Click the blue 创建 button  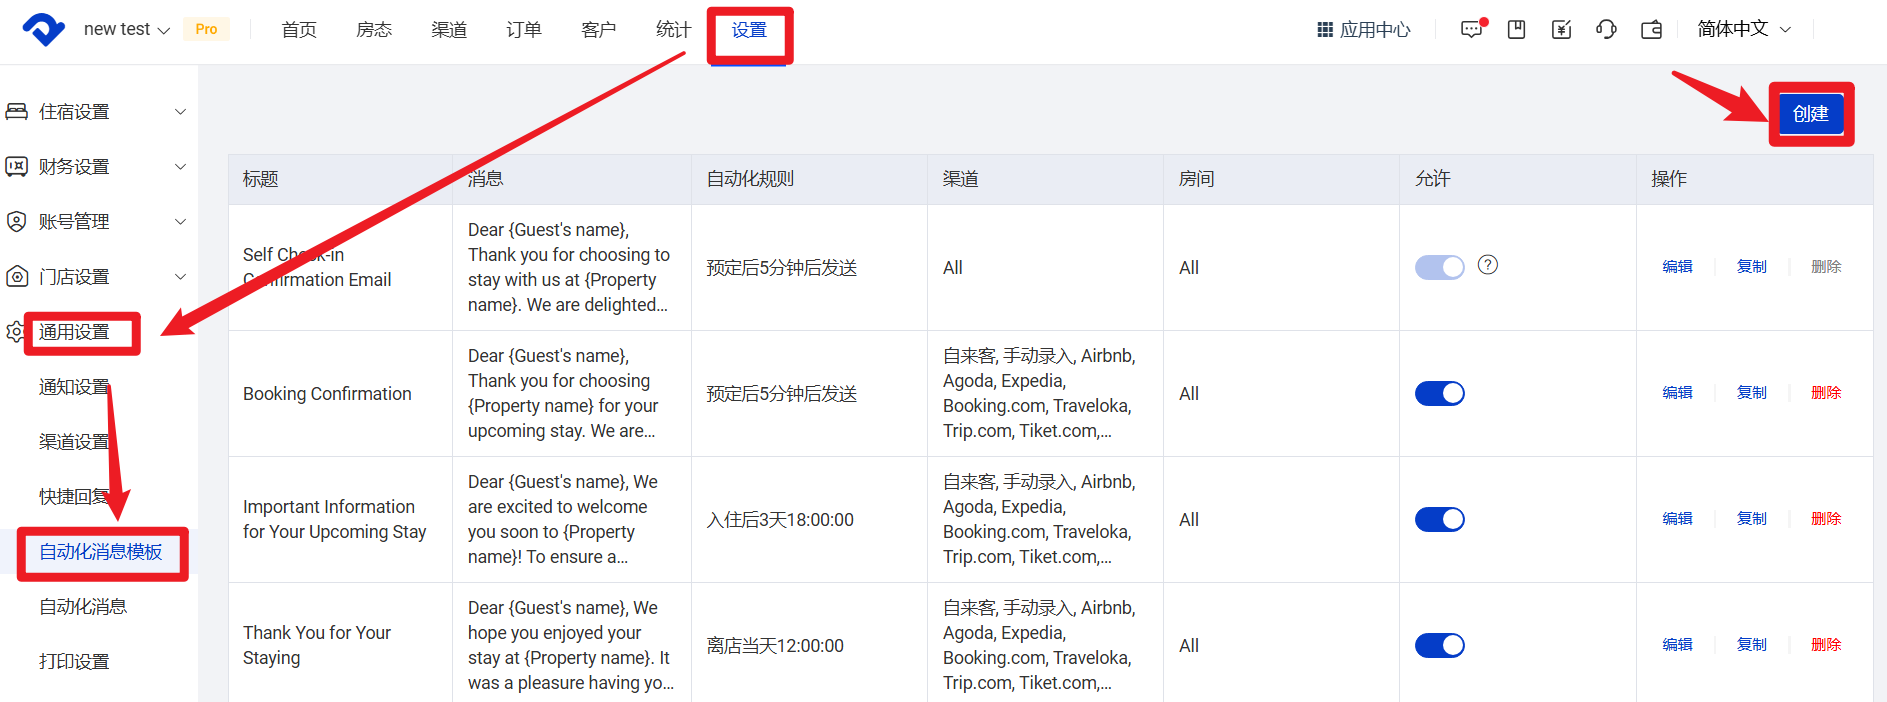click(x=1811, y=114)
